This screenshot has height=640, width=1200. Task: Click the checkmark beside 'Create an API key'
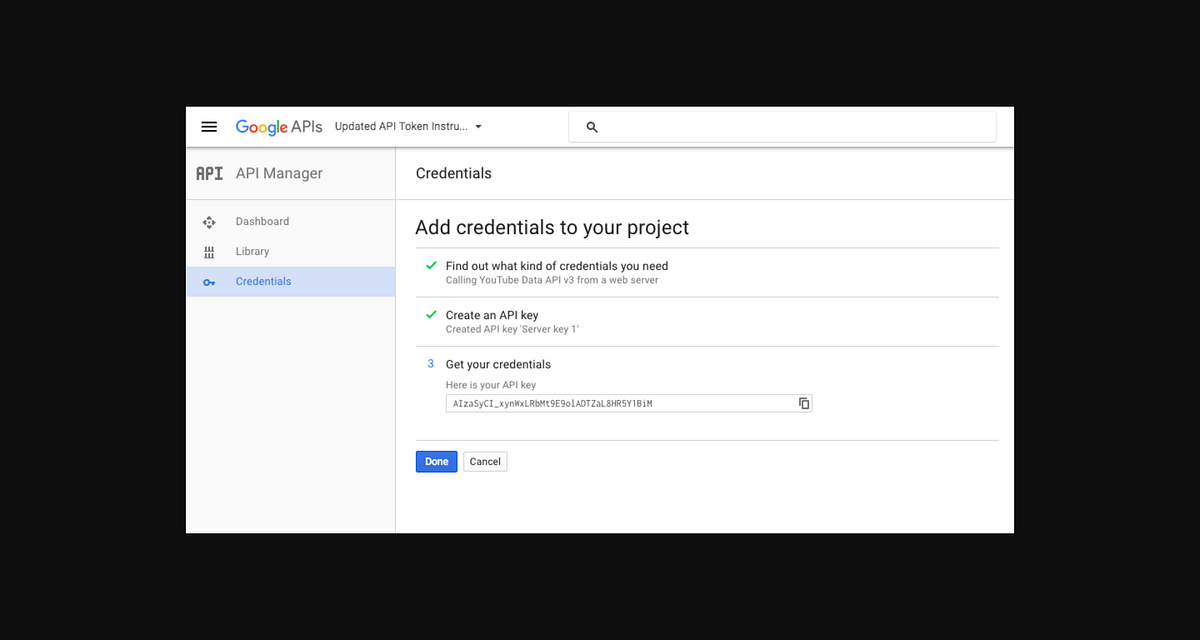[431, 314]
